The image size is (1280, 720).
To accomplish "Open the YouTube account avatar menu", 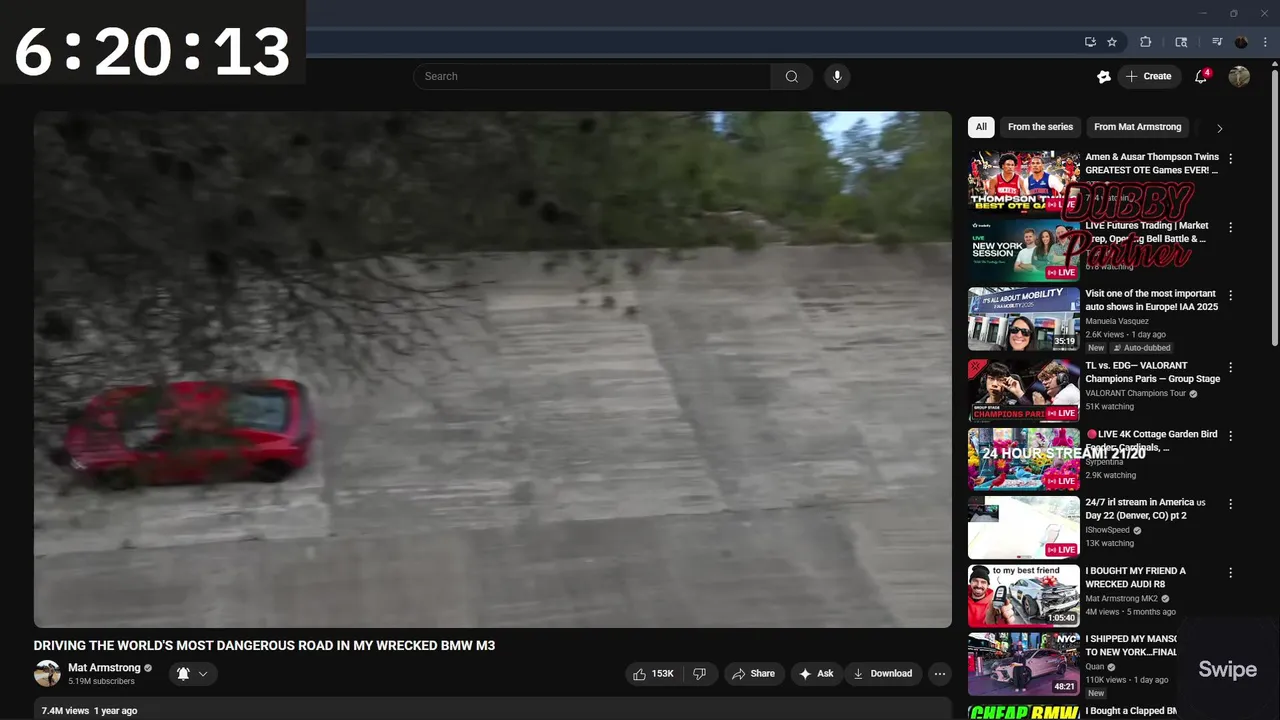I will pyautogui.click(x=1239, y=76).
